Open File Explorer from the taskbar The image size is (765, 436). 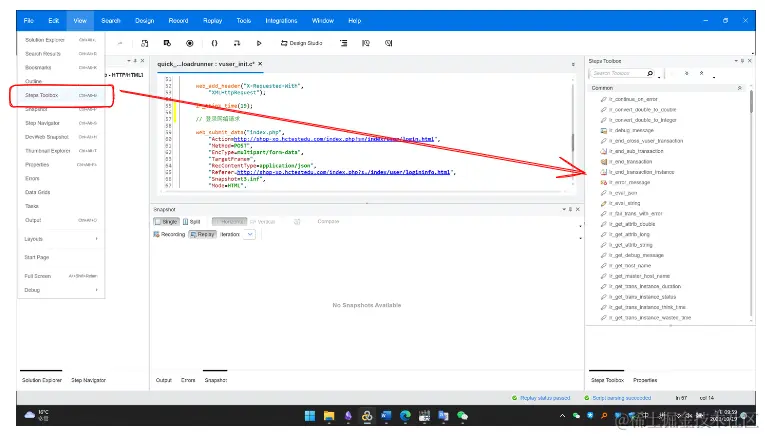(x=329, y=416)
